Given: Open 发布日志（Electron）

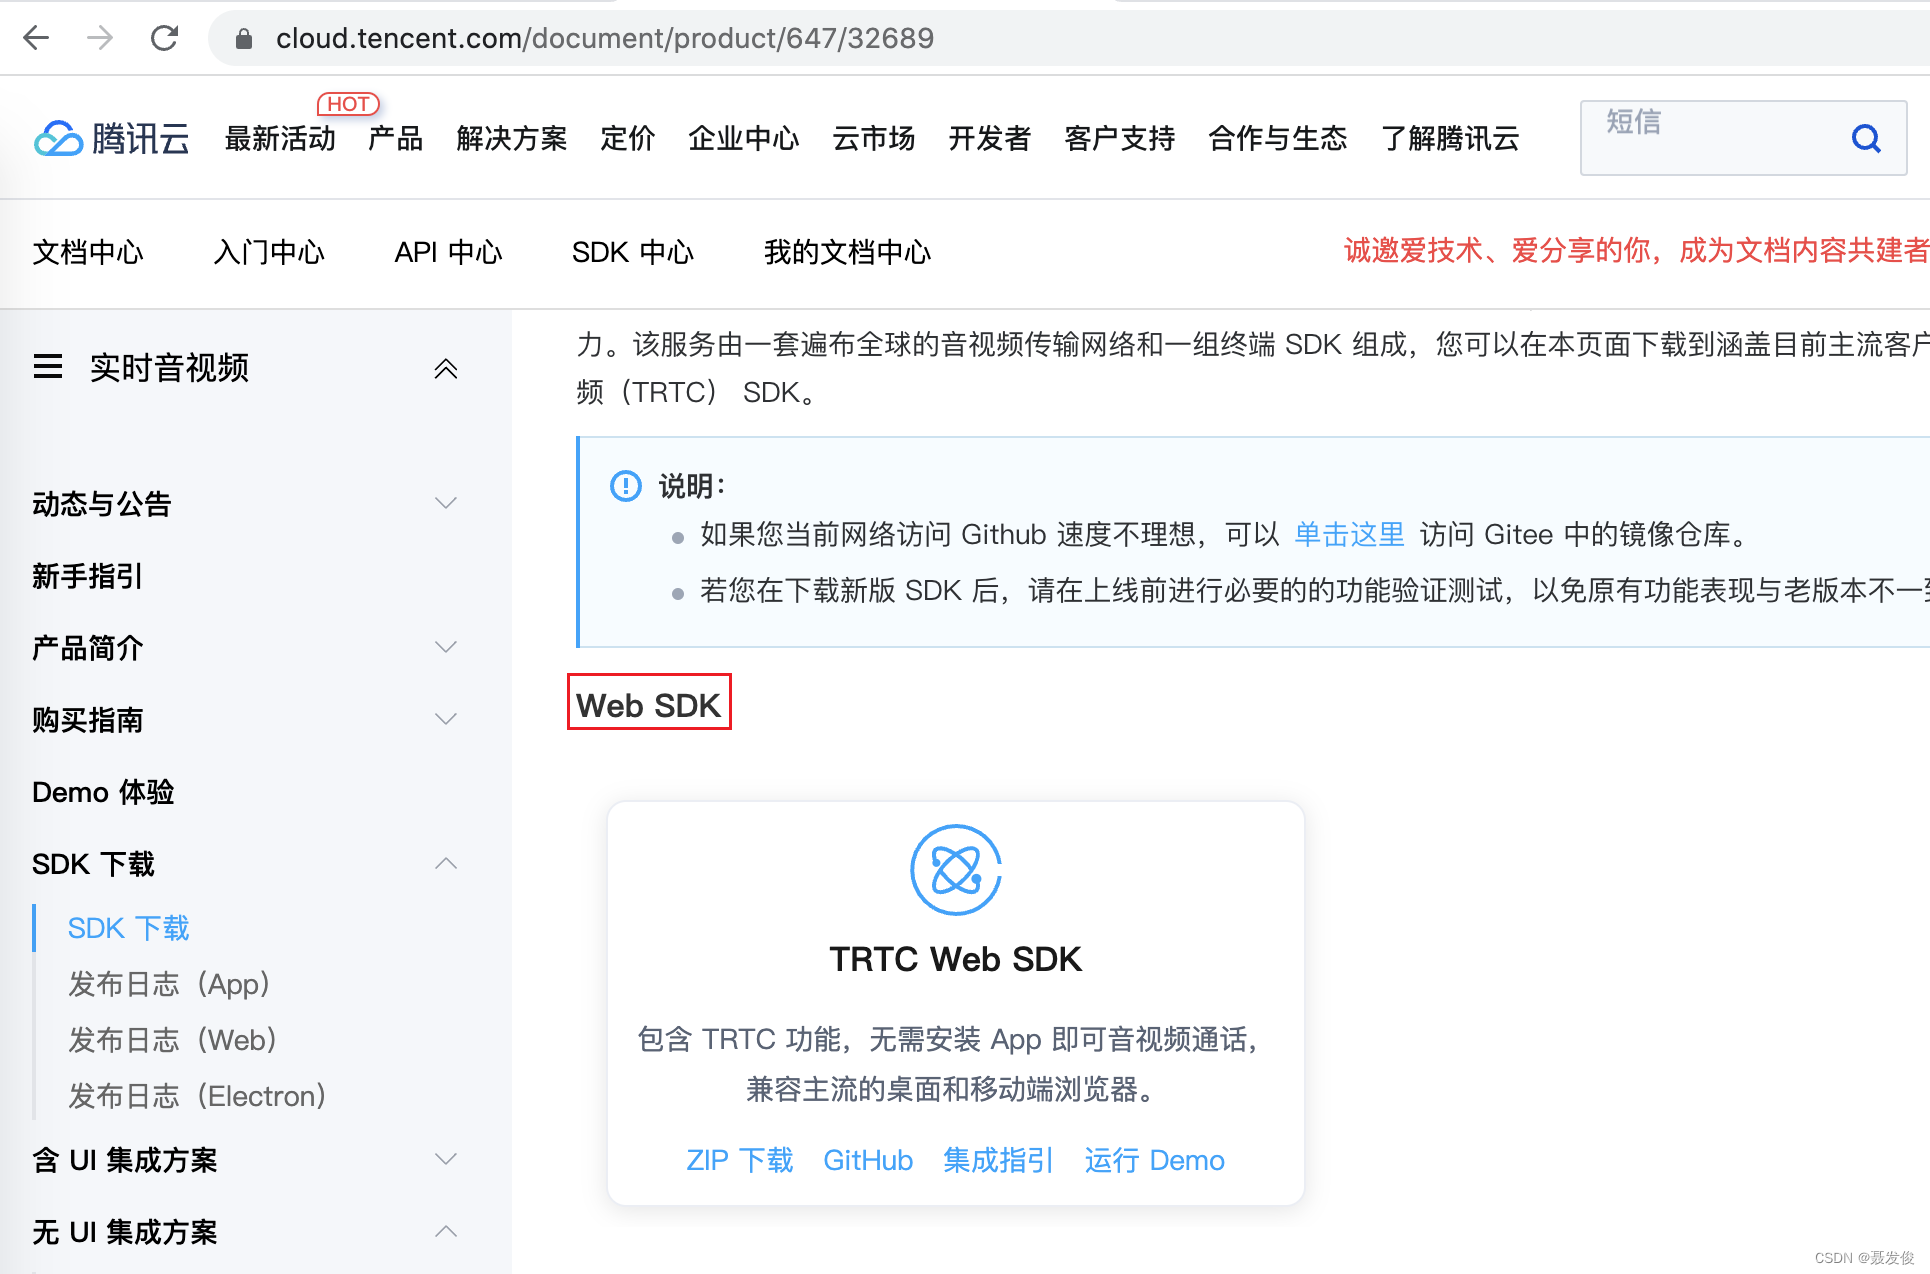Looking at the screenshot, I should coord(197,1096).
